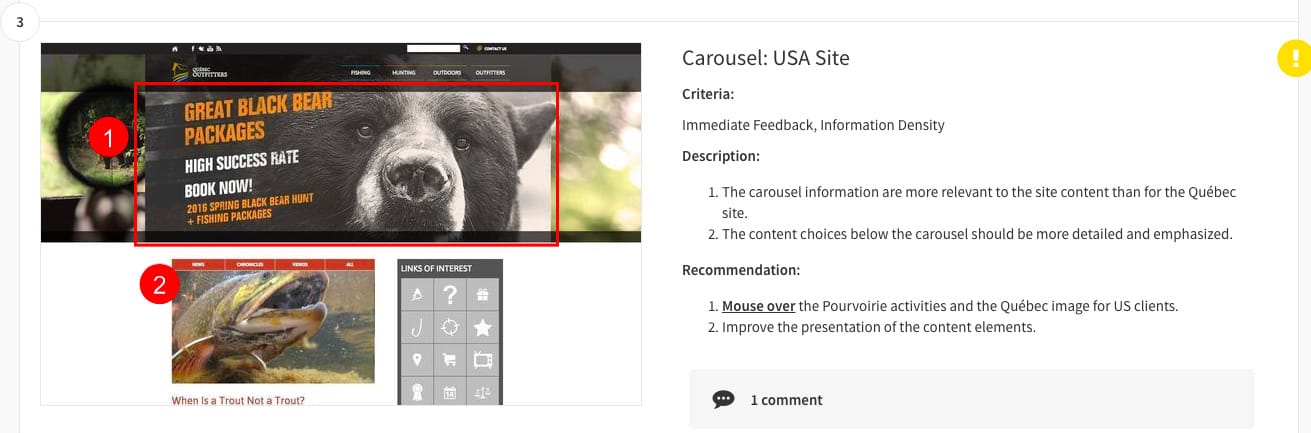Click the 'Criteria:' heading
1311x433 pixels.
[x=708, y=94]
